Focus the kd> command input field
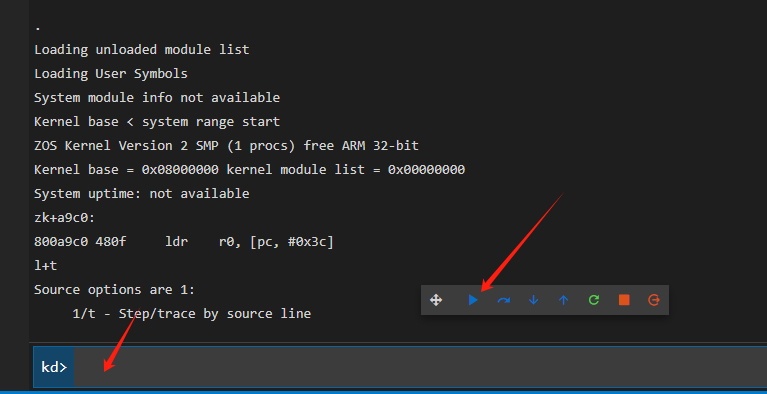This screenshot has height=394, width=767. tap(421, 367)
